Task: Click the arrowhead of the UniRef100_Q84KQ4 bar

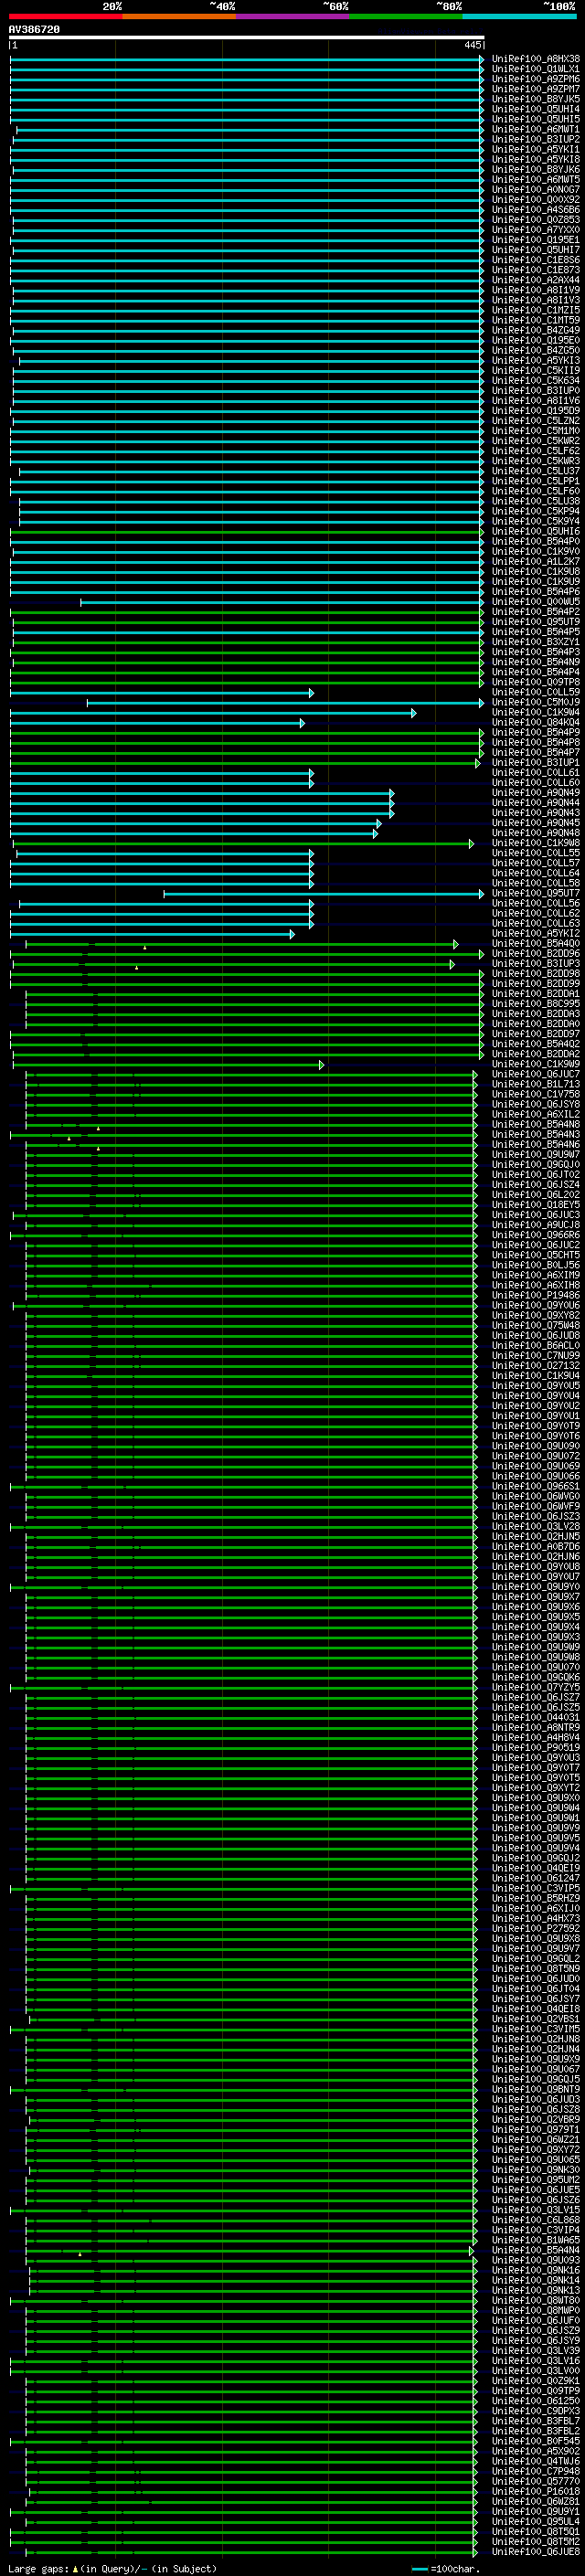Action: click(302, 723)
